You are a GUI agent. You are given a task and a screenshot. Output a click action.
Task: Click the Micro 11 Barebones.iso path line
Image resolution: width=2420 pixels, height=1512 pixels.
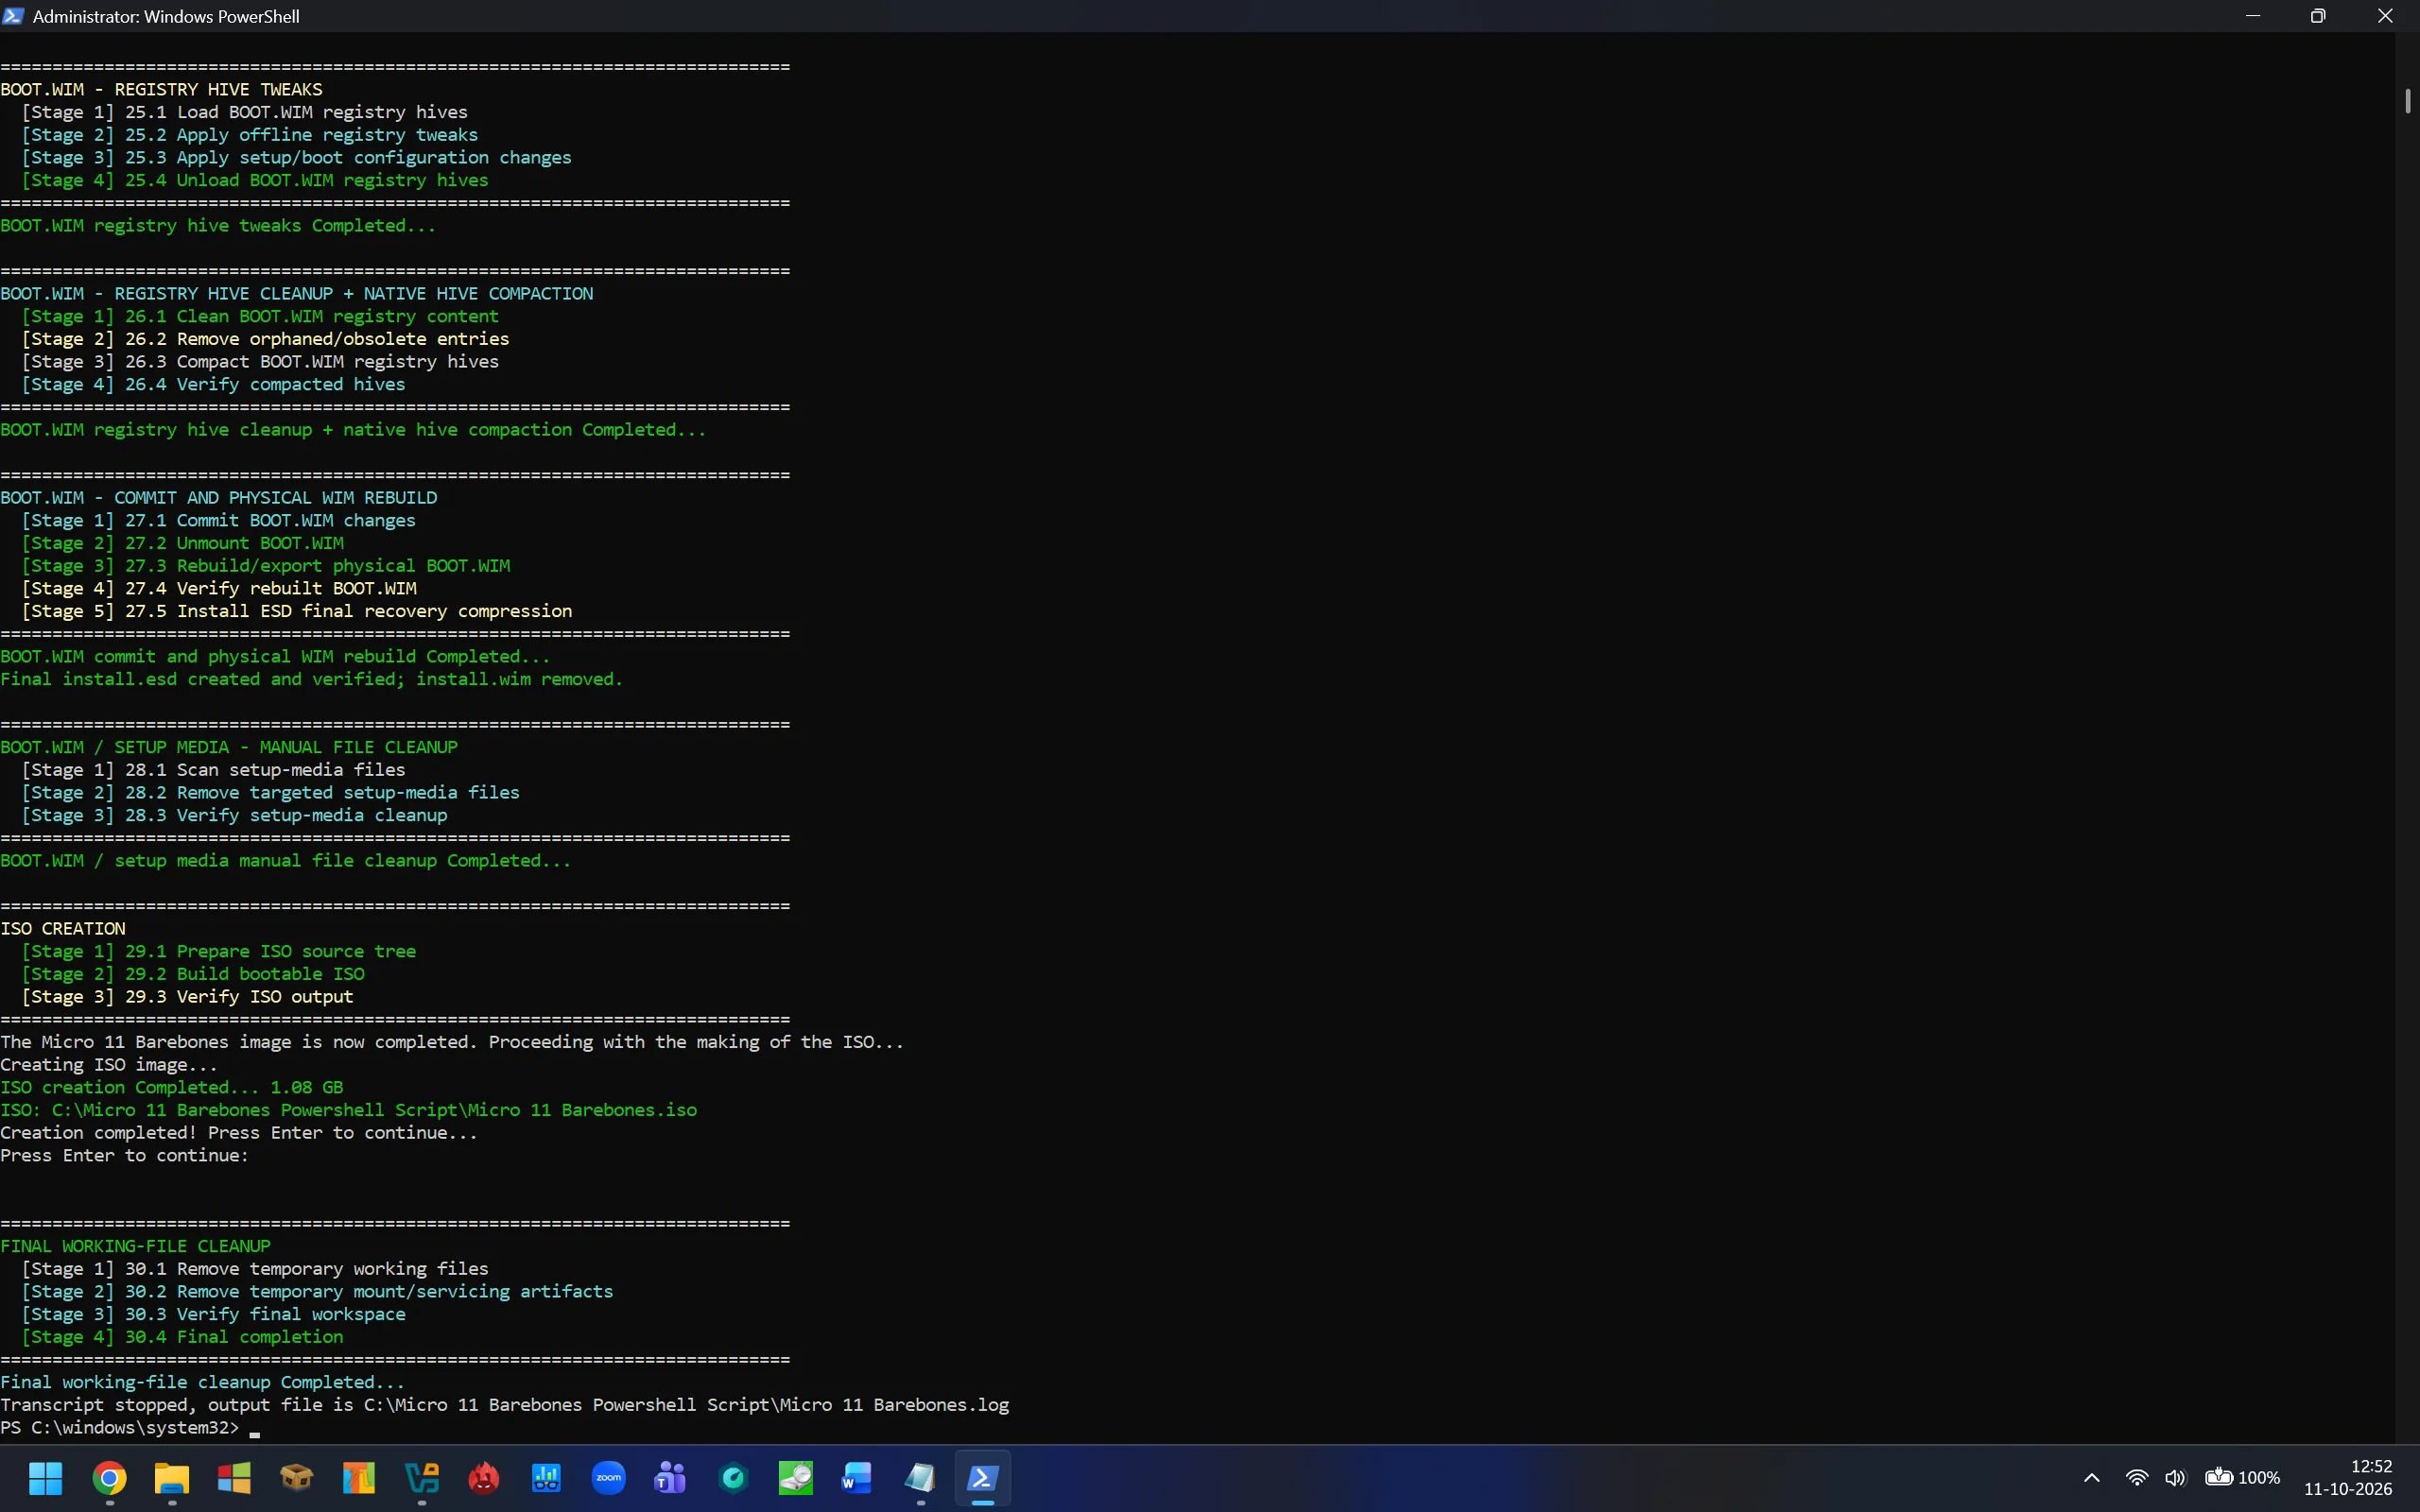click(349, 1110)
